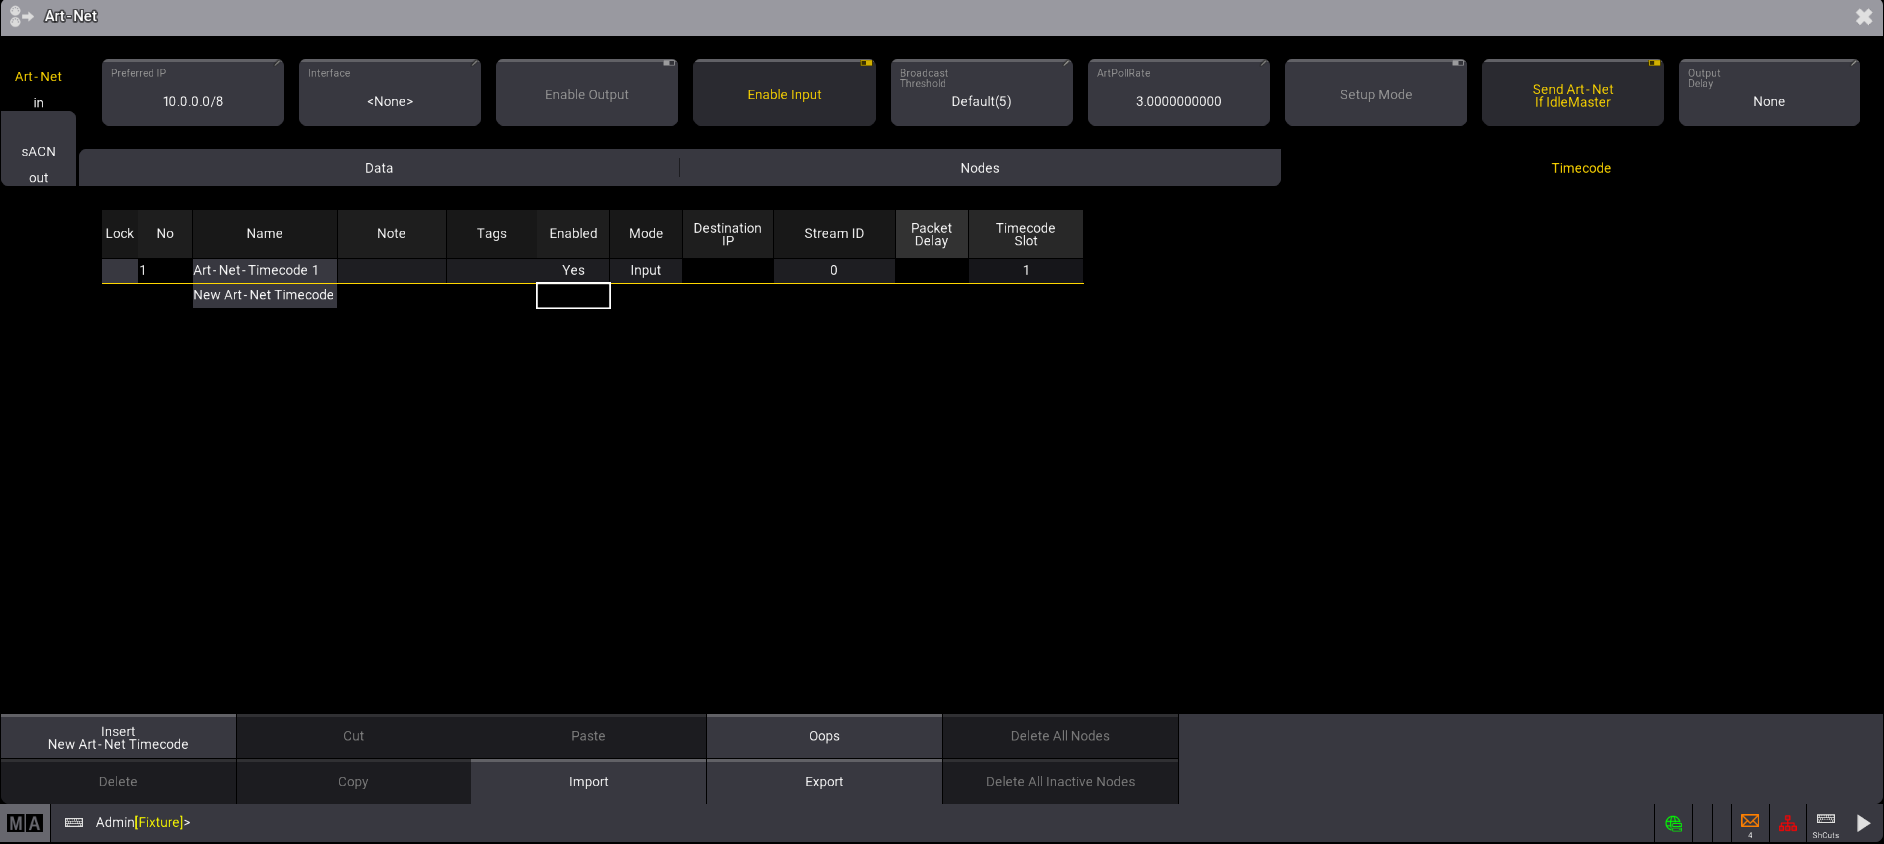Open the Preferred IP selector
1884x844 pixels.
pos(193,93)
